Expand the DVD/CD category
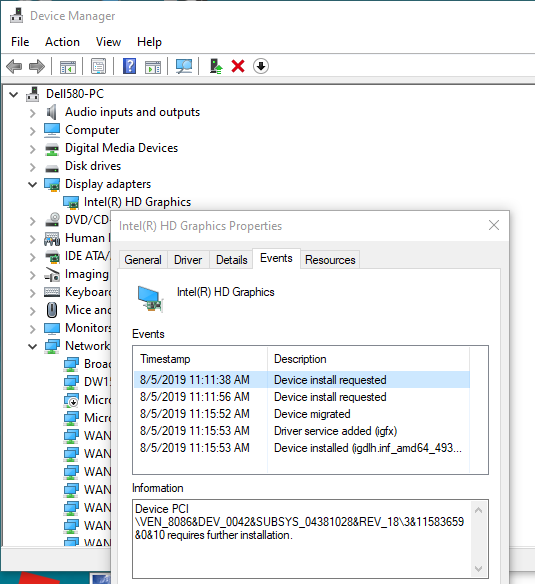 [32, 220]
